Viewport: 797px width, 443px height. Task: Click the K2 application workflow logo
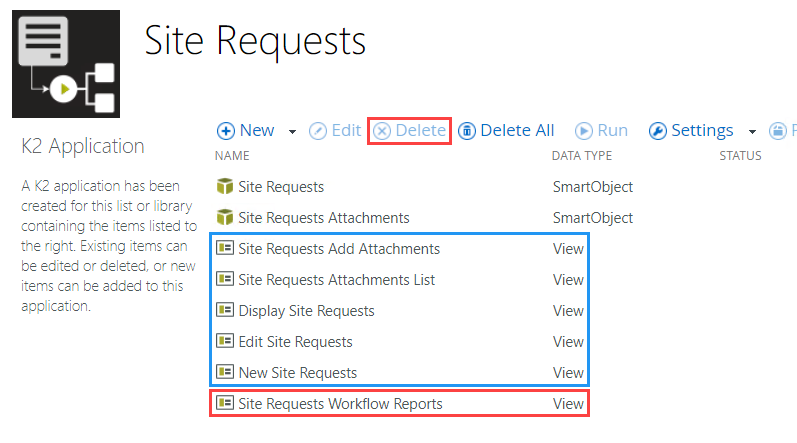coord(66,64)
